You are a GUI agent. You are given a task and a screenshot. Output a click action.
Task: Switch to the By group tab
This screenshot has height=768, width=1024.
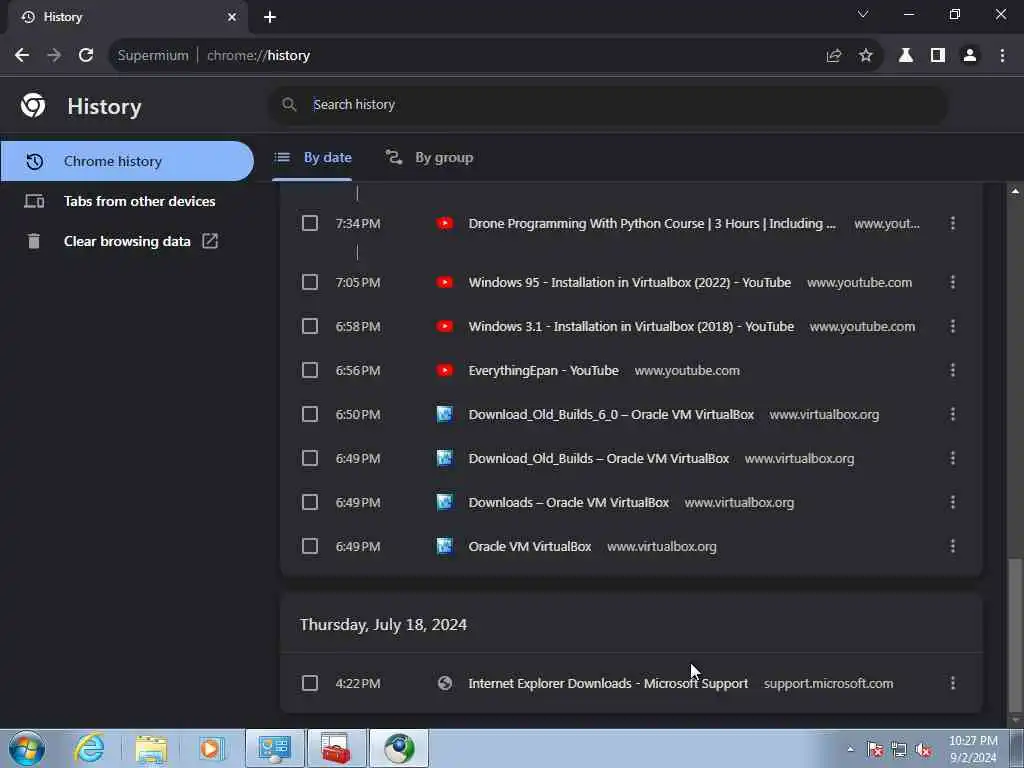(x=429, y=157)
